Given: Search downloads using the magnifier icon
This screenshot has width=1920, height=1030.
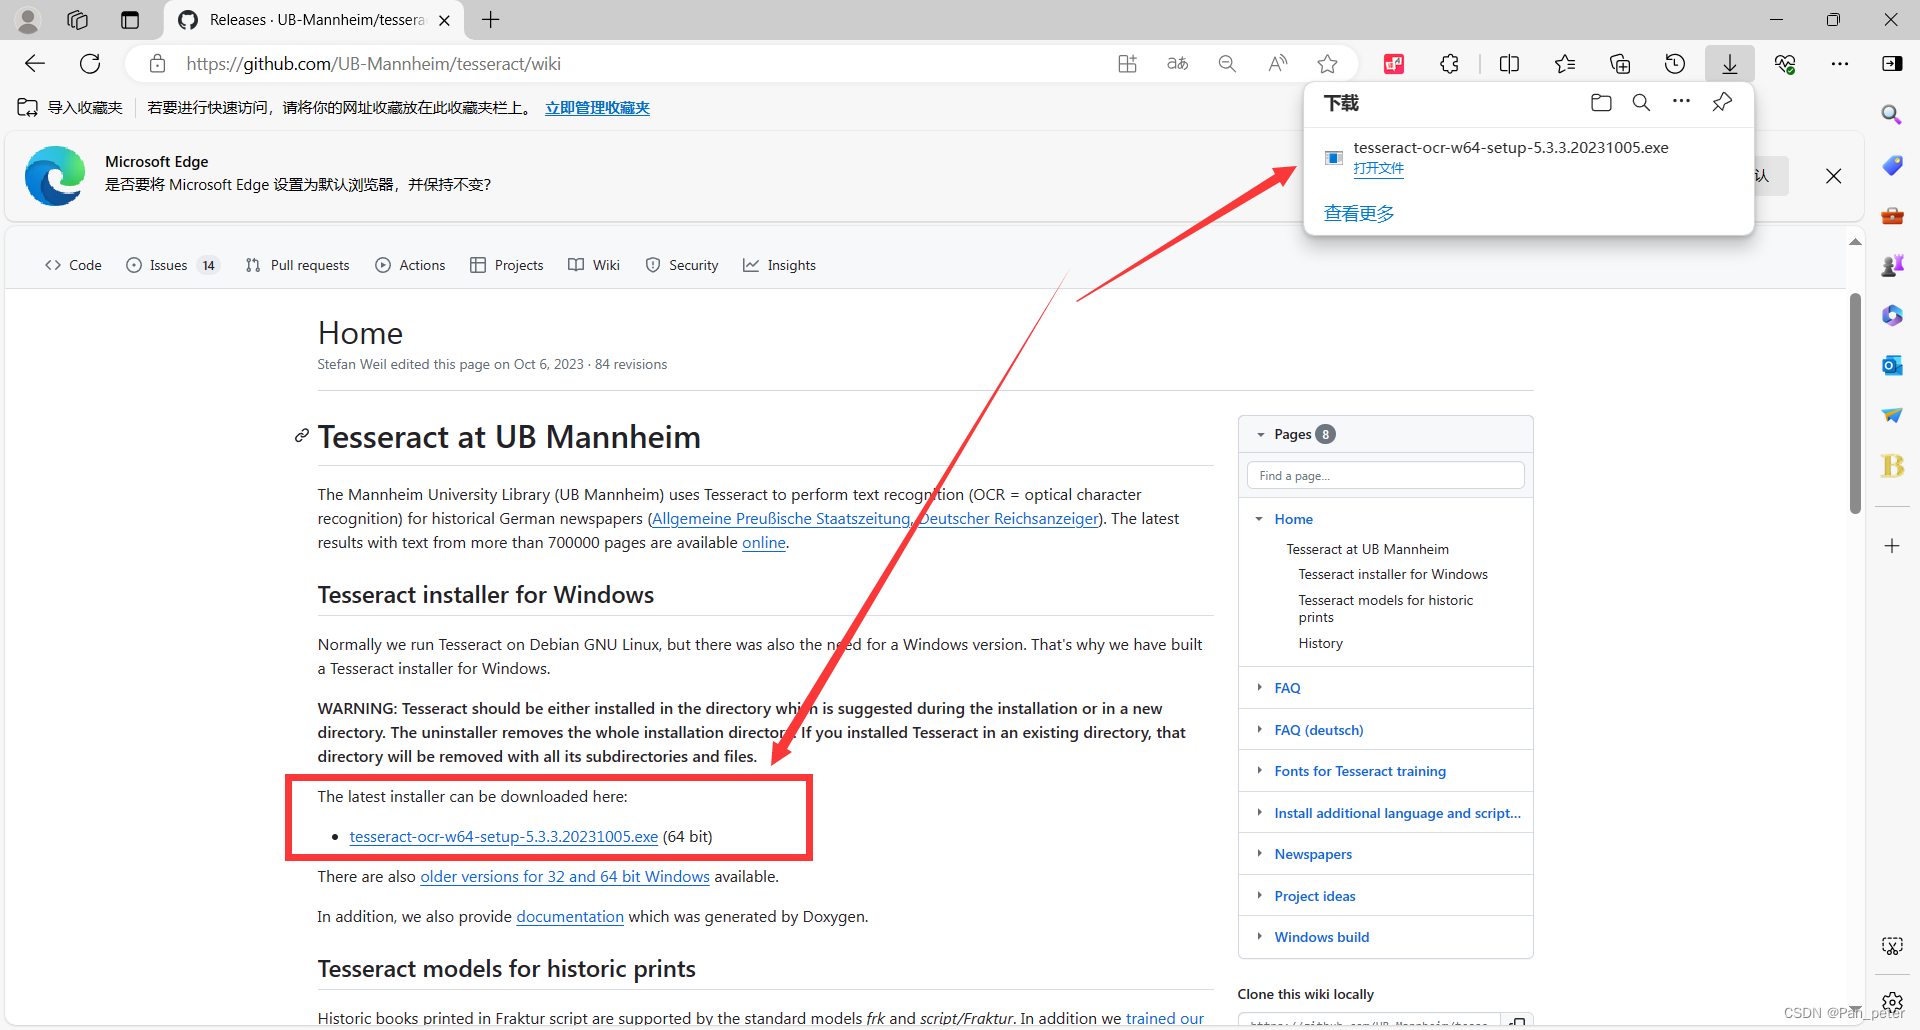Looking at the screenshot, I should [x=1641, y=102].
